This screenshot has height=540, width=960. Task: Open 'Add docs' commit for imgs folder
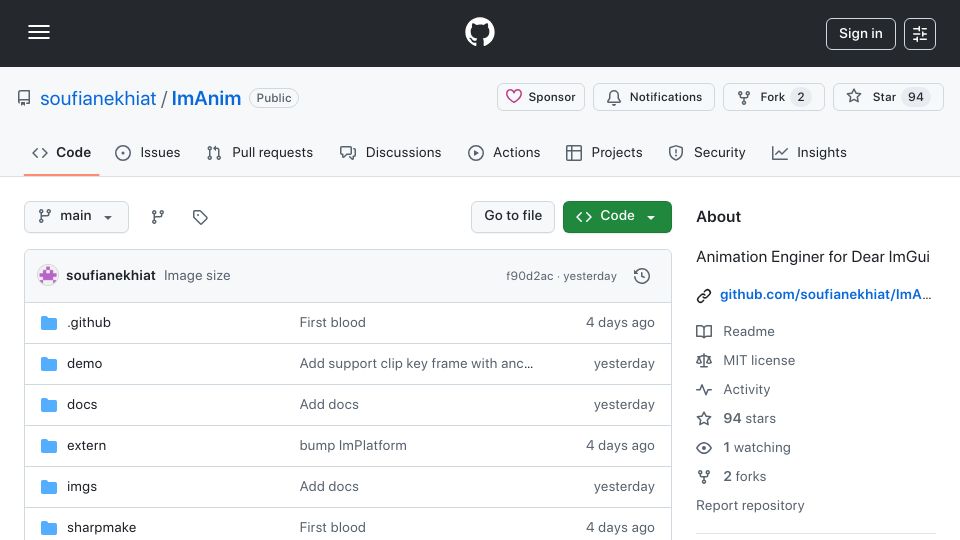coord(329,487)
